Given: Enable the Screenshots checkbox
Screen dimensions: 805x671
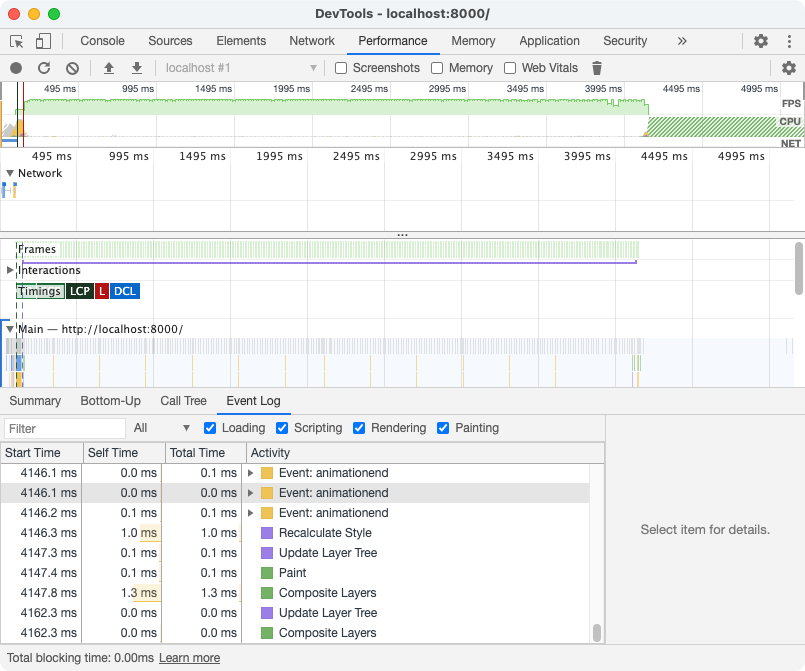Looking at the screenshot, I should click(341, 68).
